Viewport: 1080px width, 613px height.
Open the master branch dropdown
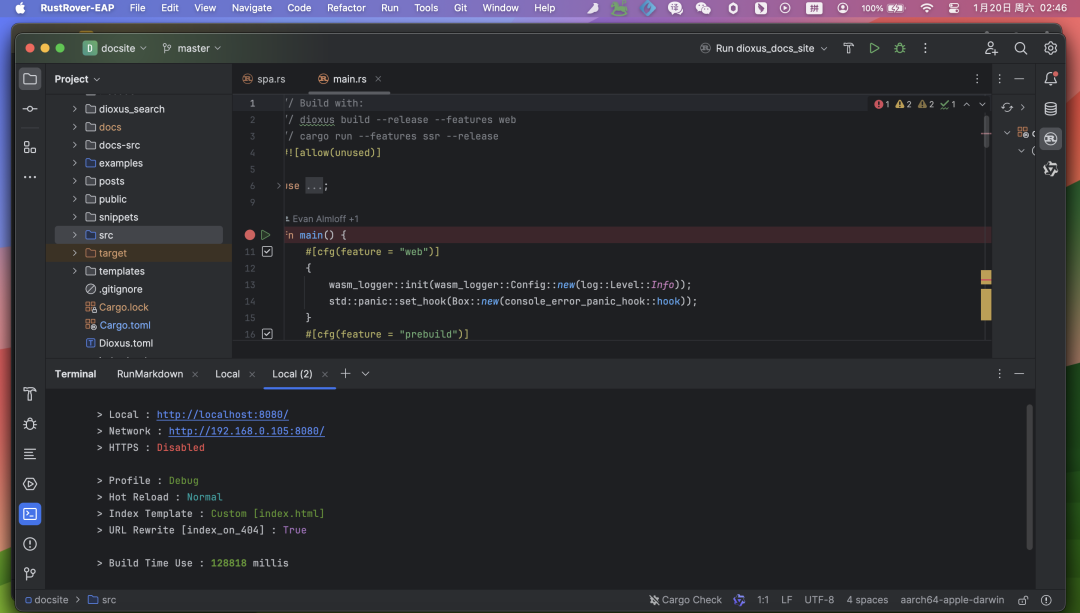pos(192,48)
